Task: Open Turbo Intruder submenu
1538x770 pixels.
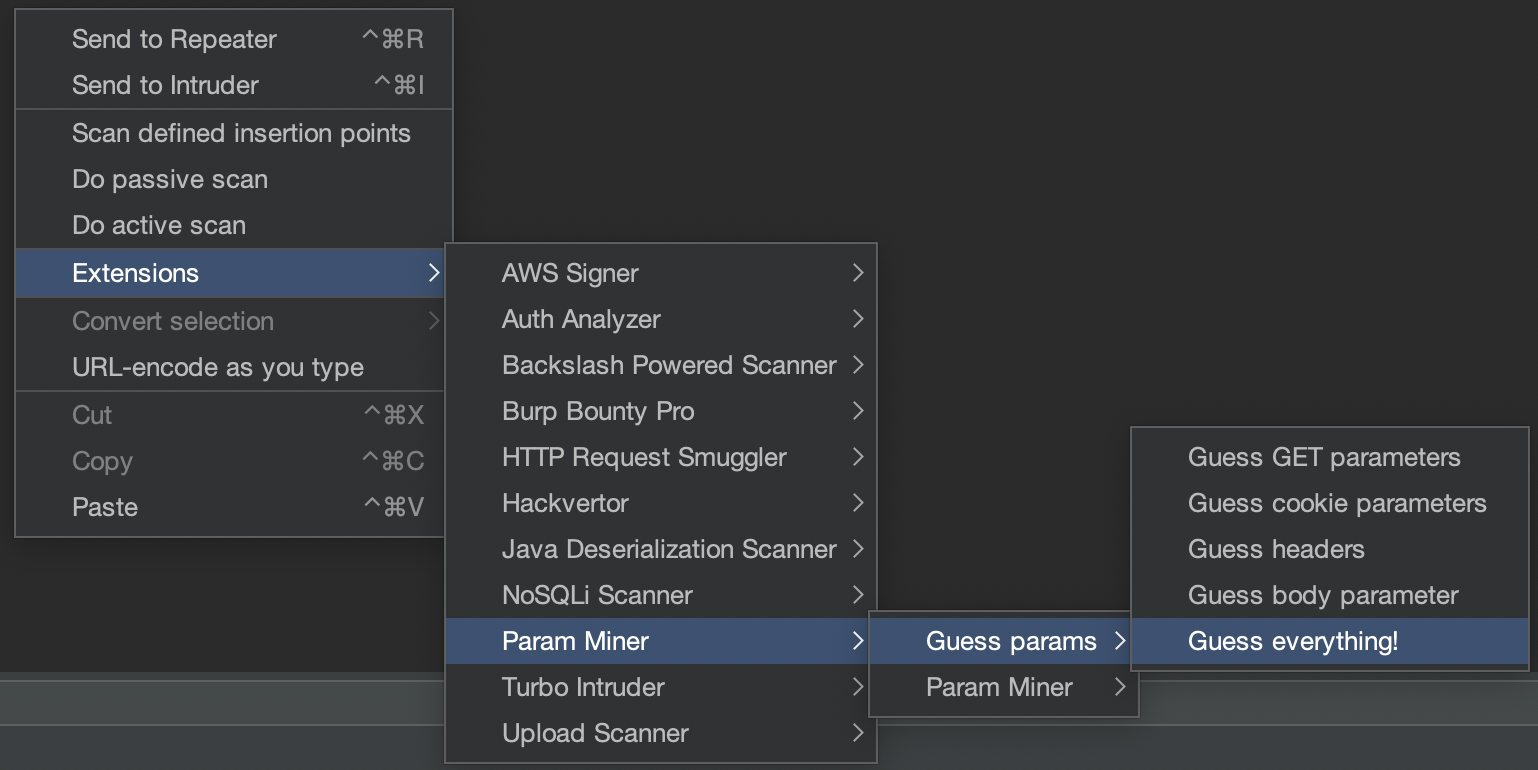Action: [661, 687]
